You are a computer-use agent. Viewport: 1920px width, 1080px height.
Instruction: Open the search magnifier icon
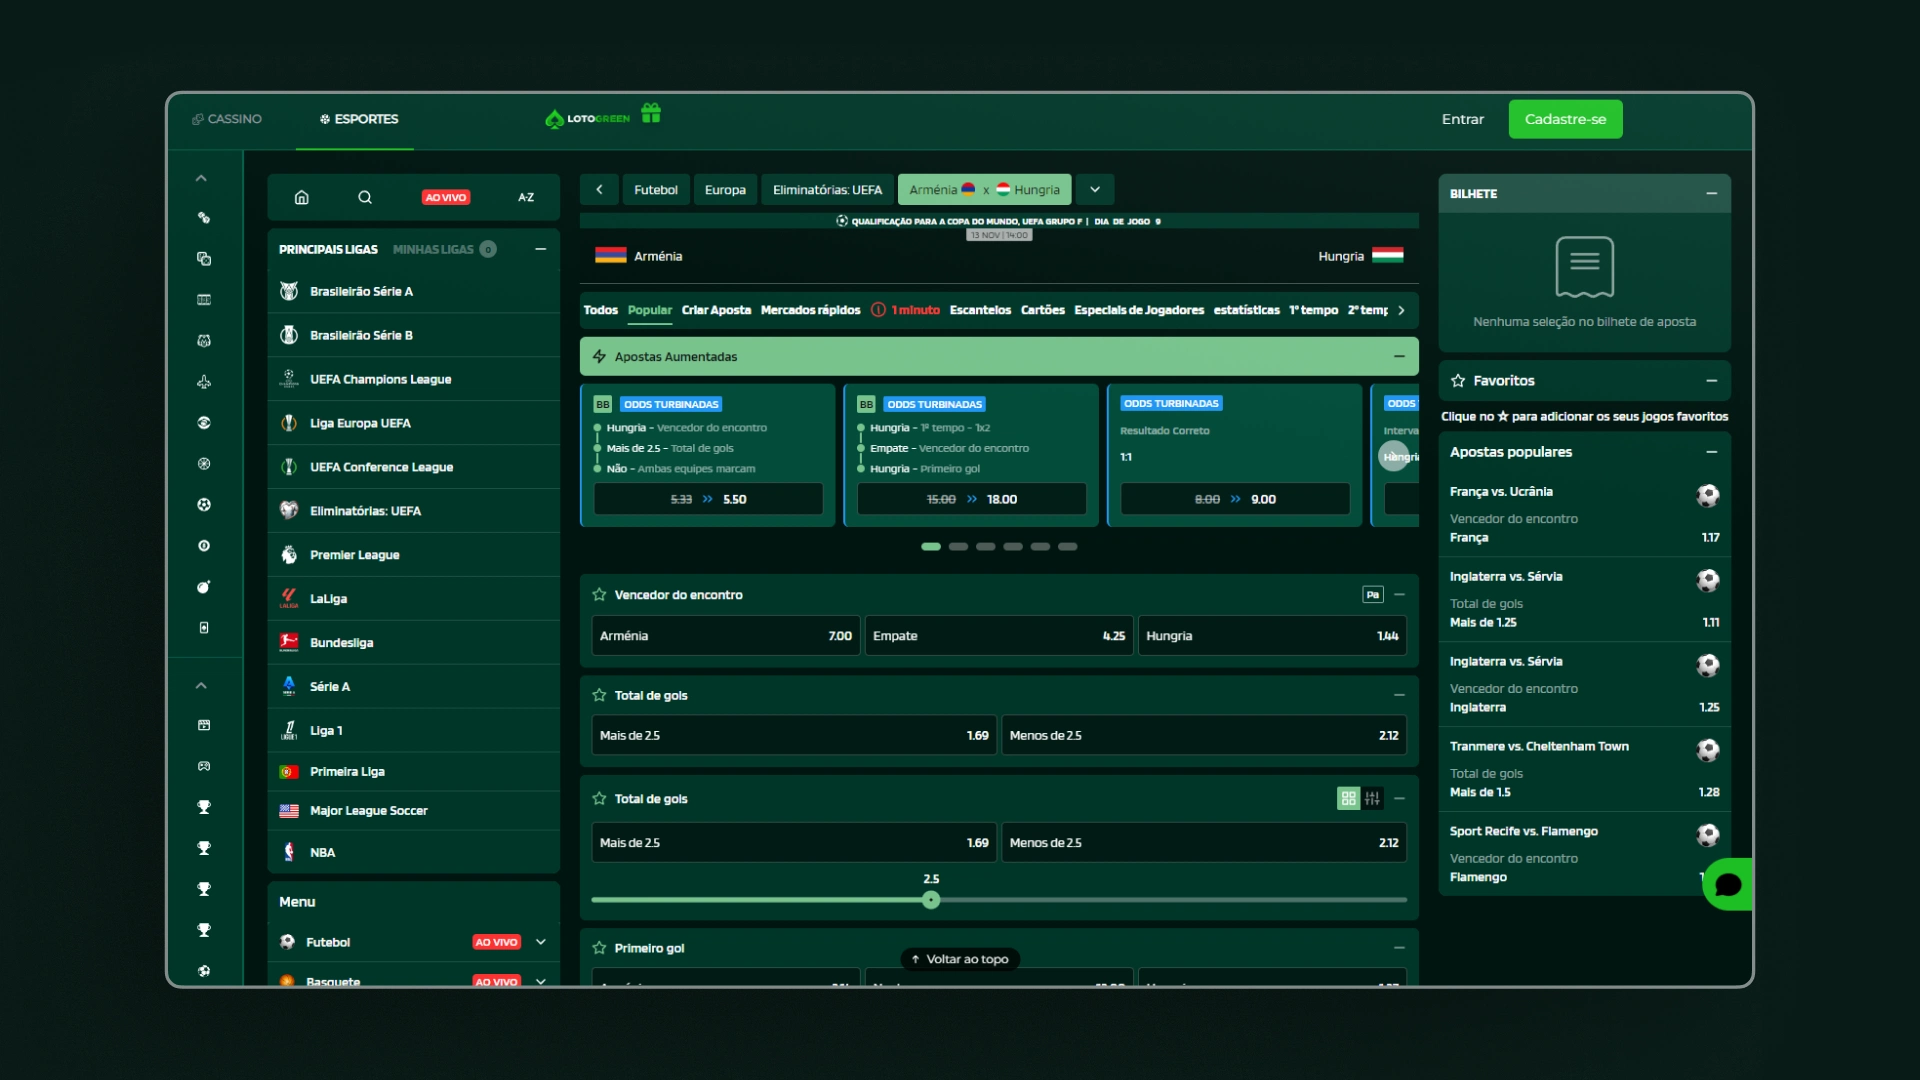pyautogui.click(x=365, y=197)
